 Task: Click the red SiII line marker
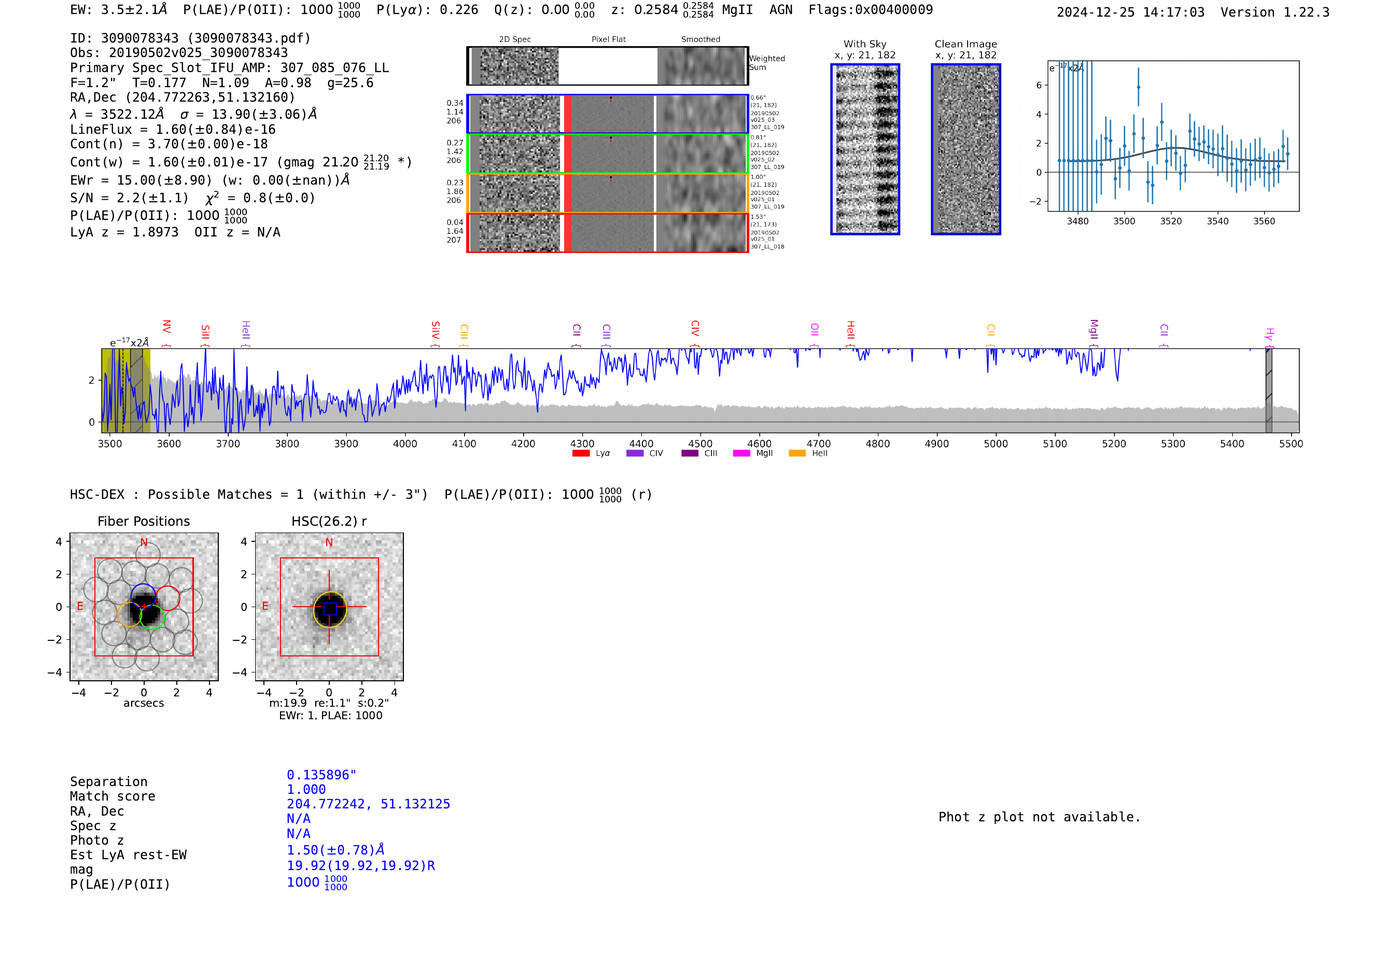click(205, 333)
